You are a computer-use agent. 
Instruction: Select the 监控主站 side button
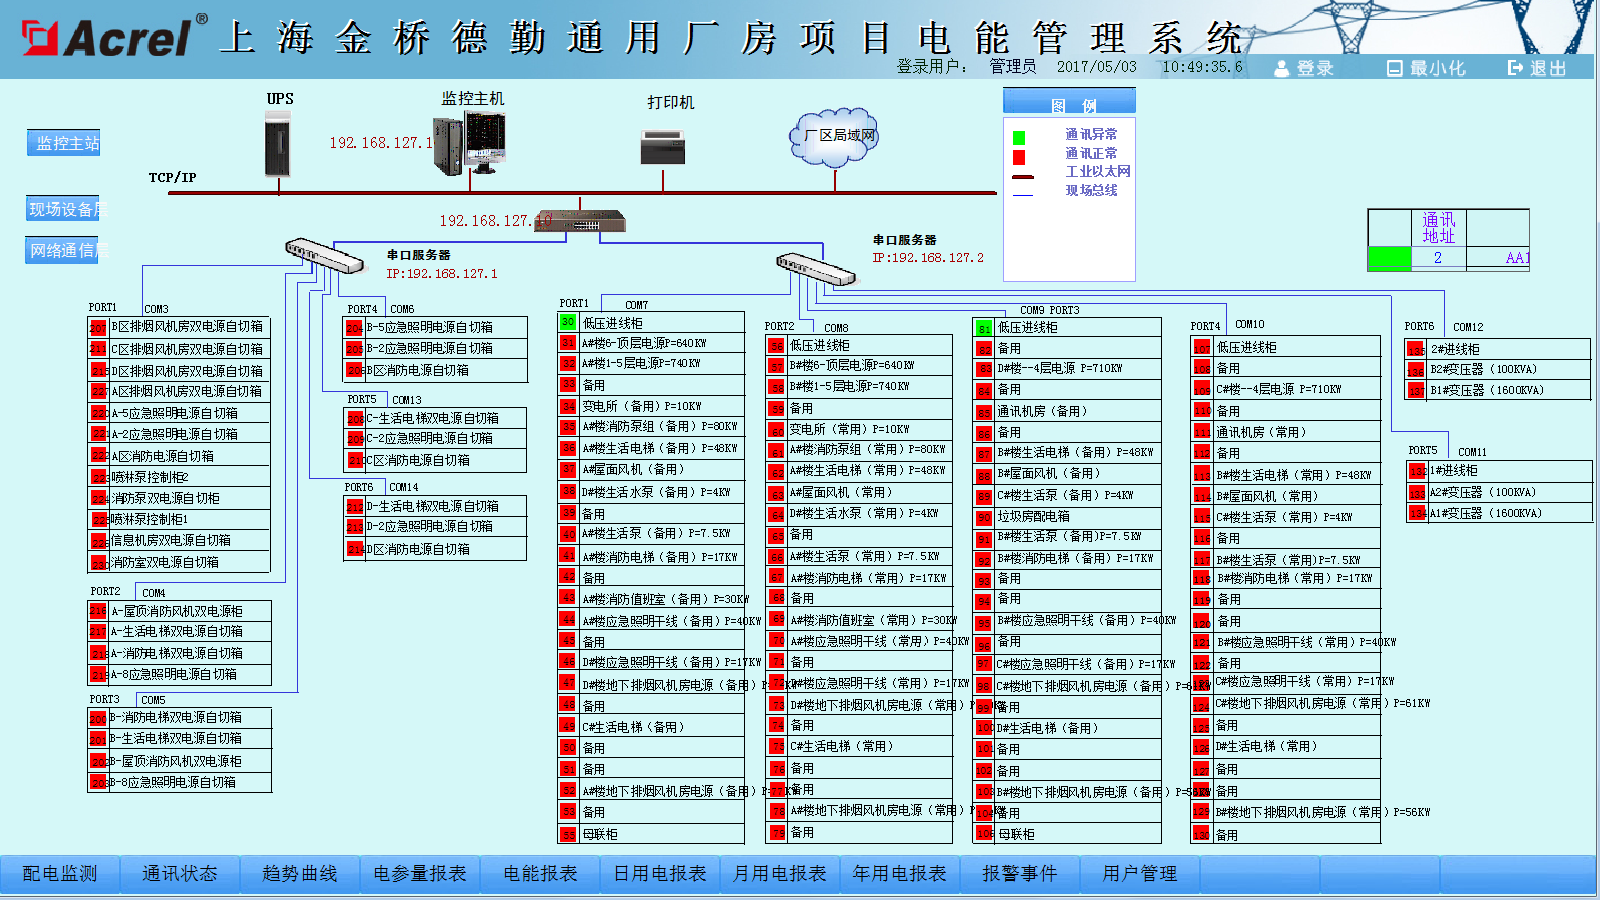pos(64,143)
